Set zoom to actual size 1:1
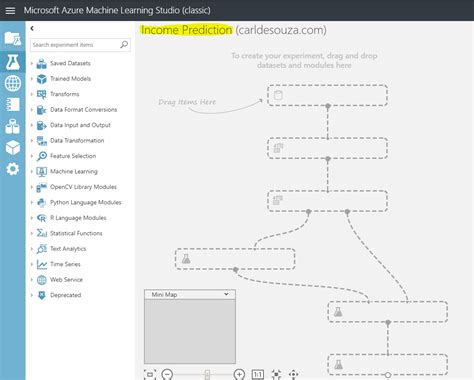This screenshot has height=380, width=474. tap(258, 374)
